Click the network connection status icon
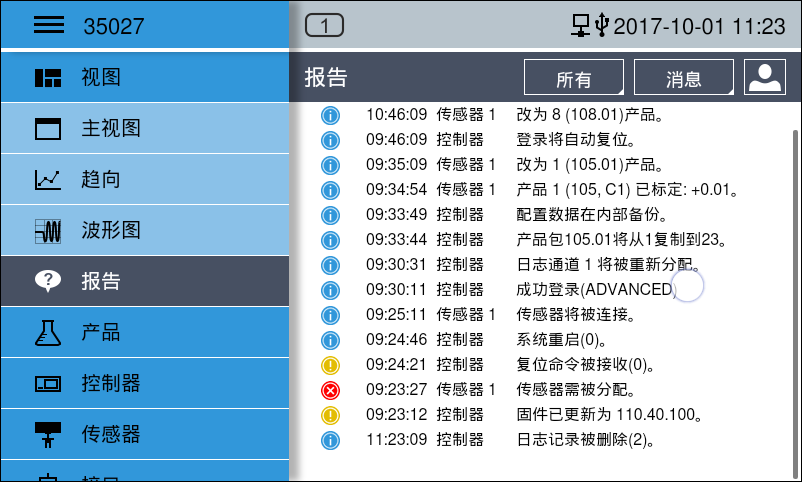 (581, 26)
